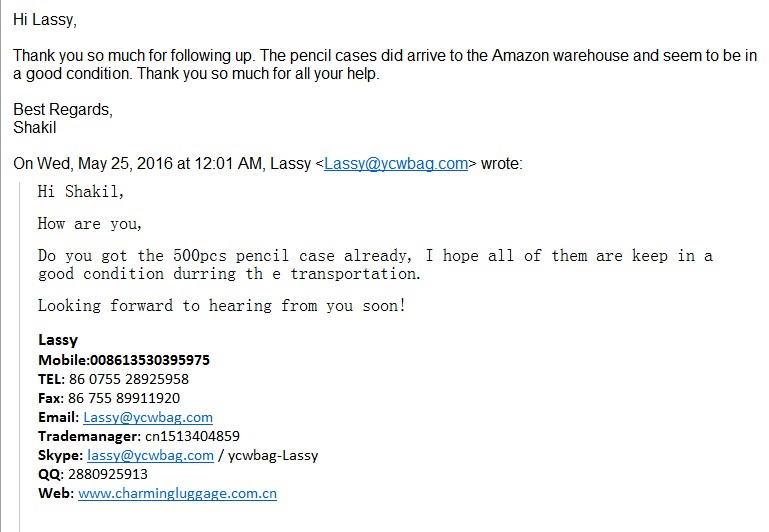The width and height of the screenshot is (769, 532).
Task: Click '500pcs' in the quoted message
Action: coord(200,256)
